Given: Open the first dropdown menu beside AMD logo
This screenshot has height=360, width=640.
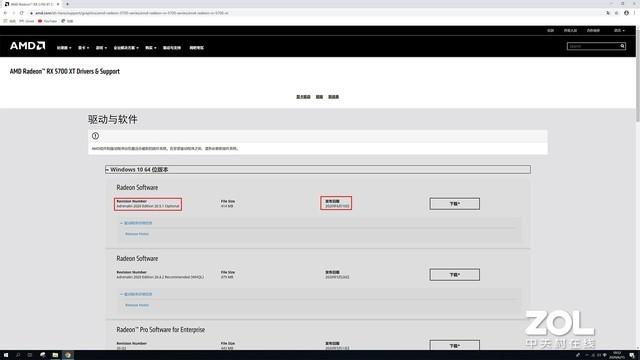Looking at the screenshot, I should 64,48.
